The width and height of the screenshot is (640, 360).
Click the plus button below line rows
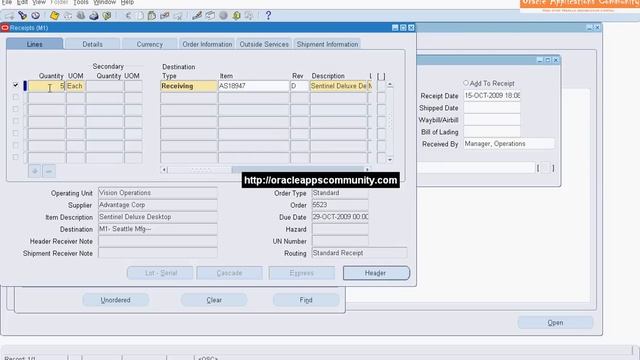(x=35, y=171)
